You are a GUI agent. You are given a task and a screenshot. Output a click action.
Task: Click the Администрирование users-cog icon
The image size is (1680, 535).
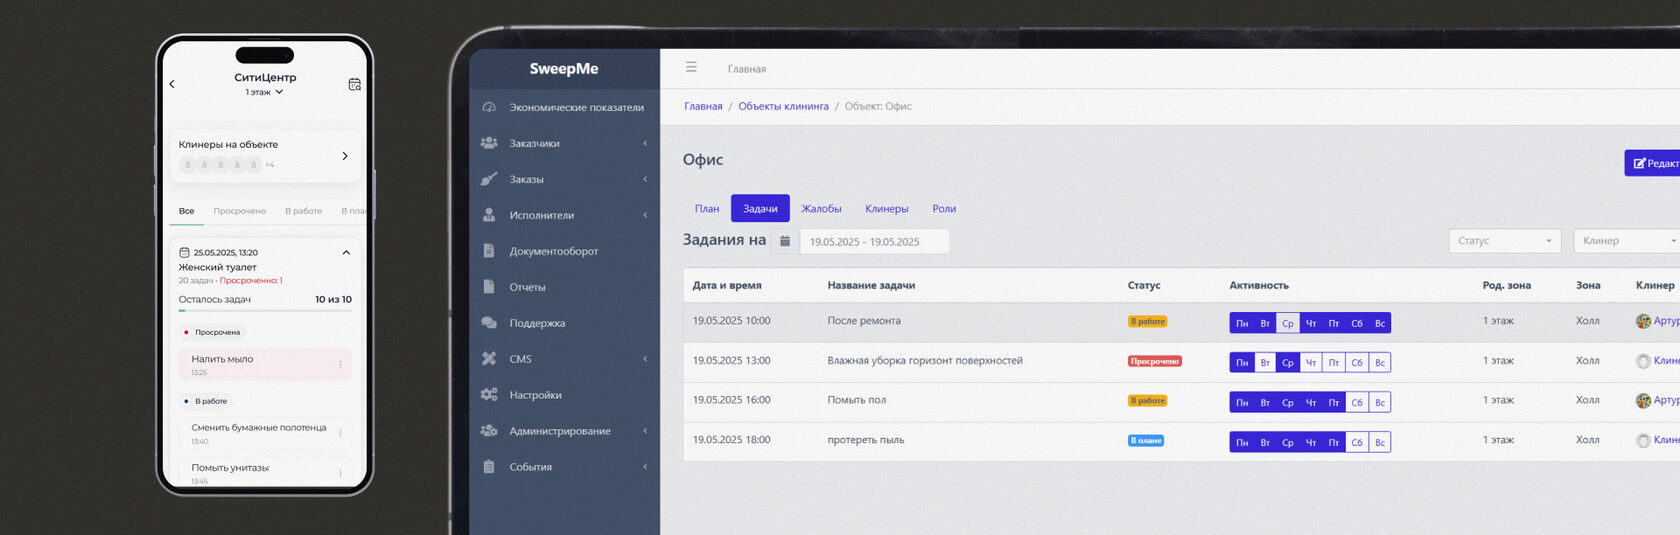pyautogui.click(x=489, y=431)
